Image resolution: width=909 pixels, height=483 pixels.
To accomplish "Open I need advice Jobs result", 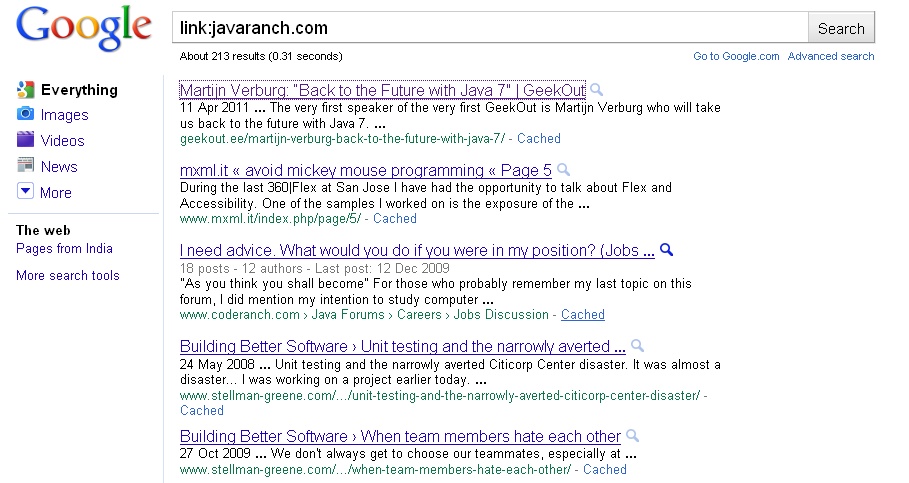I will pyautogui.click(x=417, y=250).
